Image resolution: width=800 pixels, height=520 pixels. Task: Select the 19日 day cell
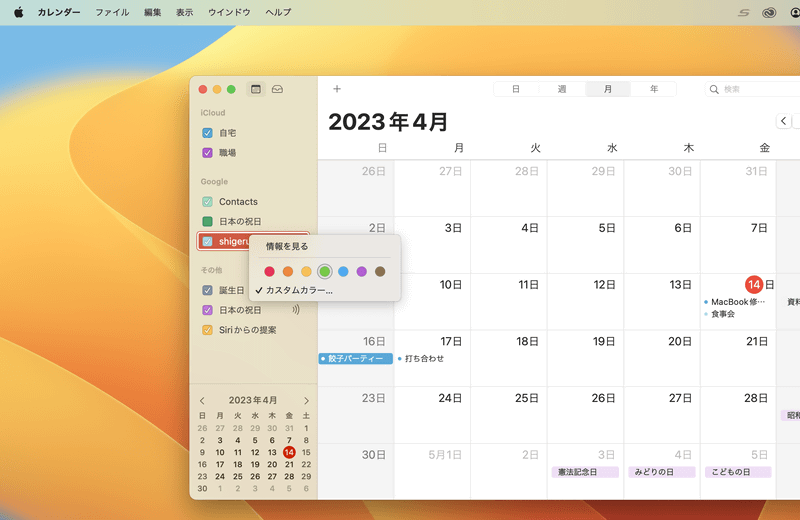point(585,358)
